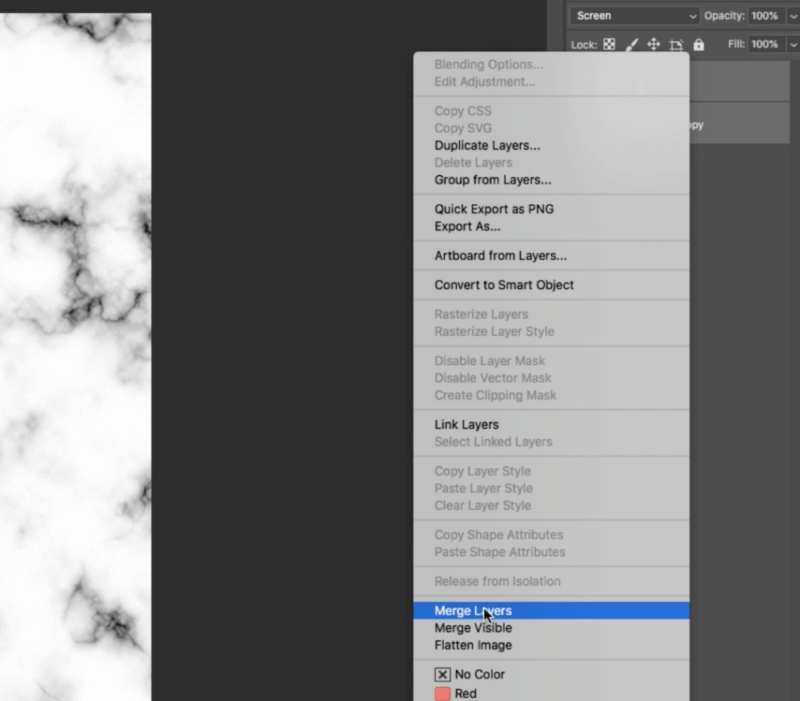Image resolution: width=800 pixels, height=701 pixels.
Task: Lock all layer properties with padlock
Action: tap(700, 44)
